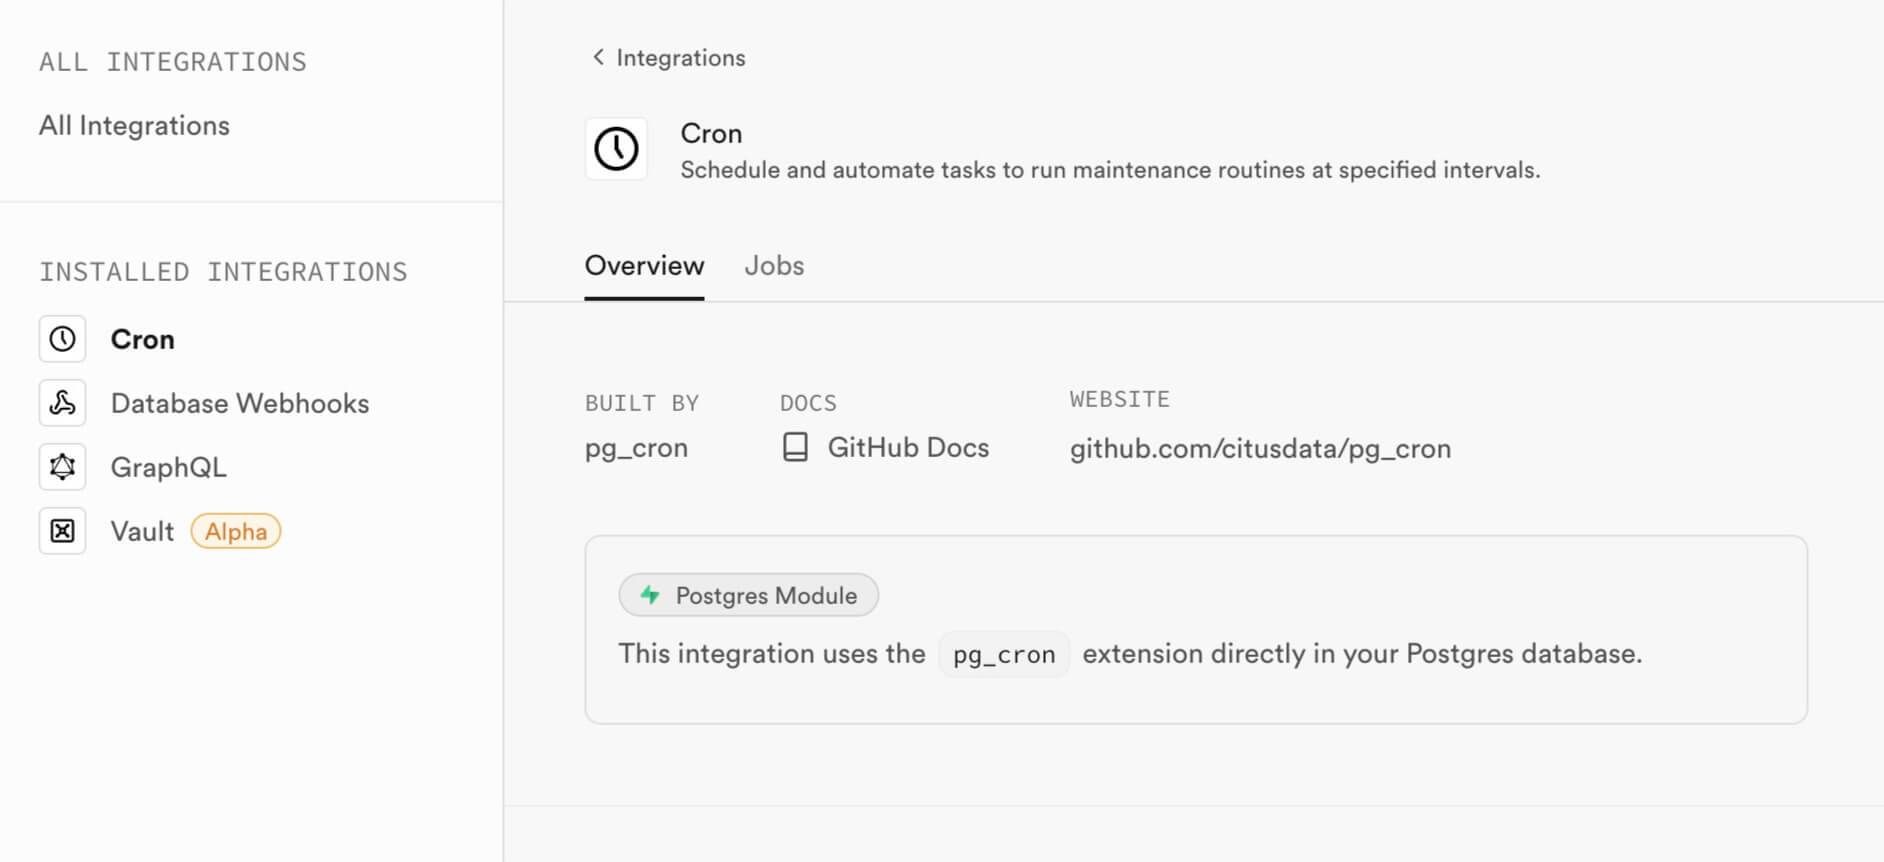Open the GitHub Docs link

click(907, 447)
